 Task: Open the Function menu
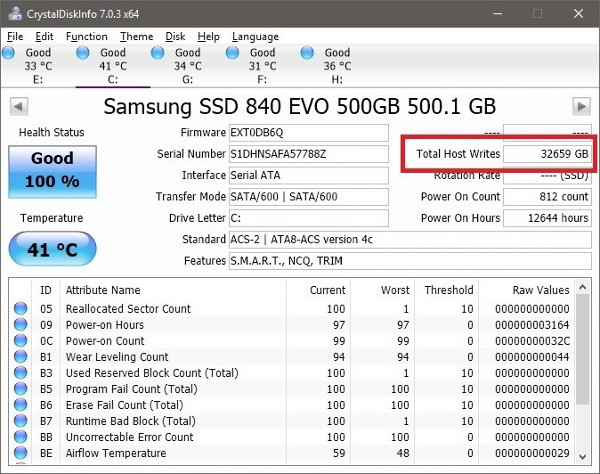[86, 37]
